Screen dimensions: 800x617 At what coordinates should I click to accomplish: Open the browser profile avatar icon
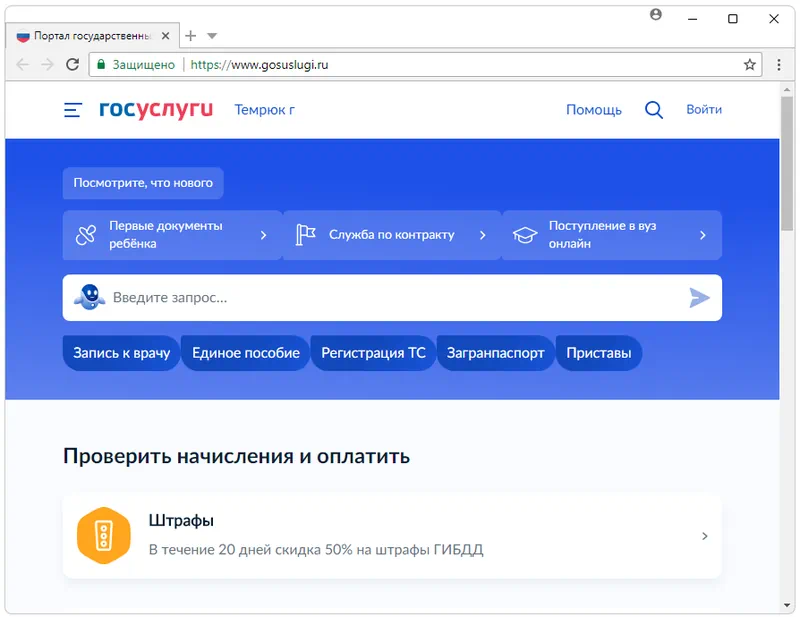(x=656, y=14)
